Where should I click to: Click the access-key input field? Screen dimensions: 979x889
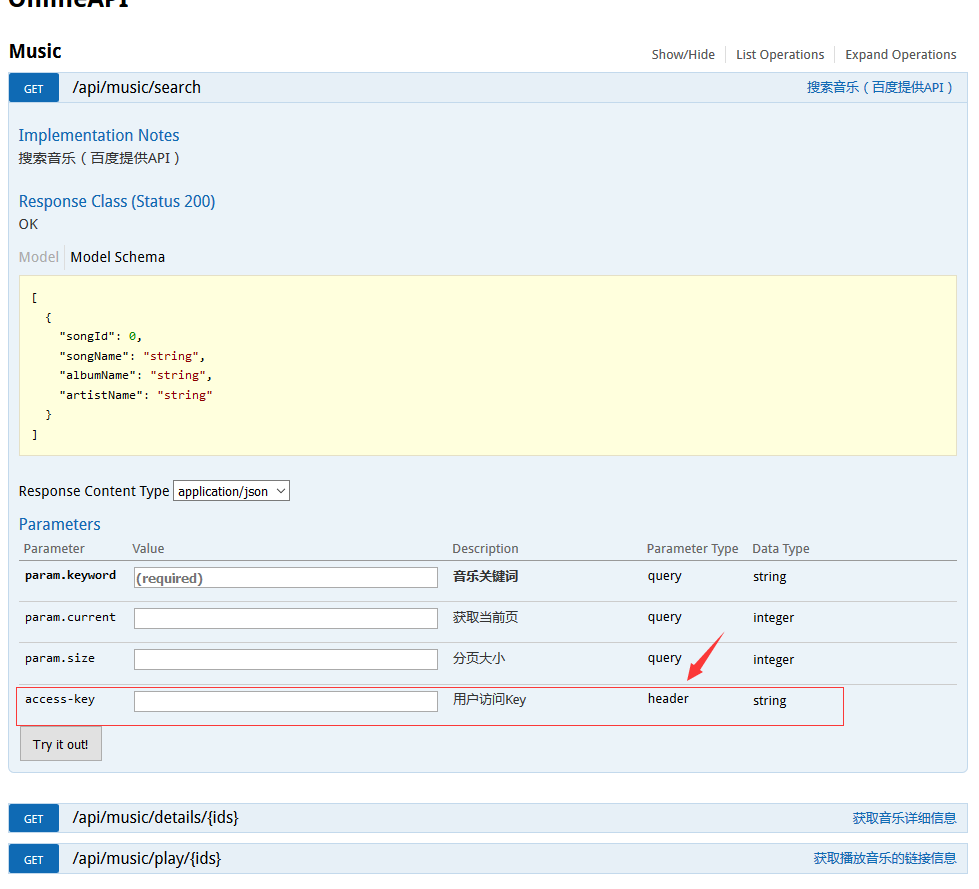(285, 700)
